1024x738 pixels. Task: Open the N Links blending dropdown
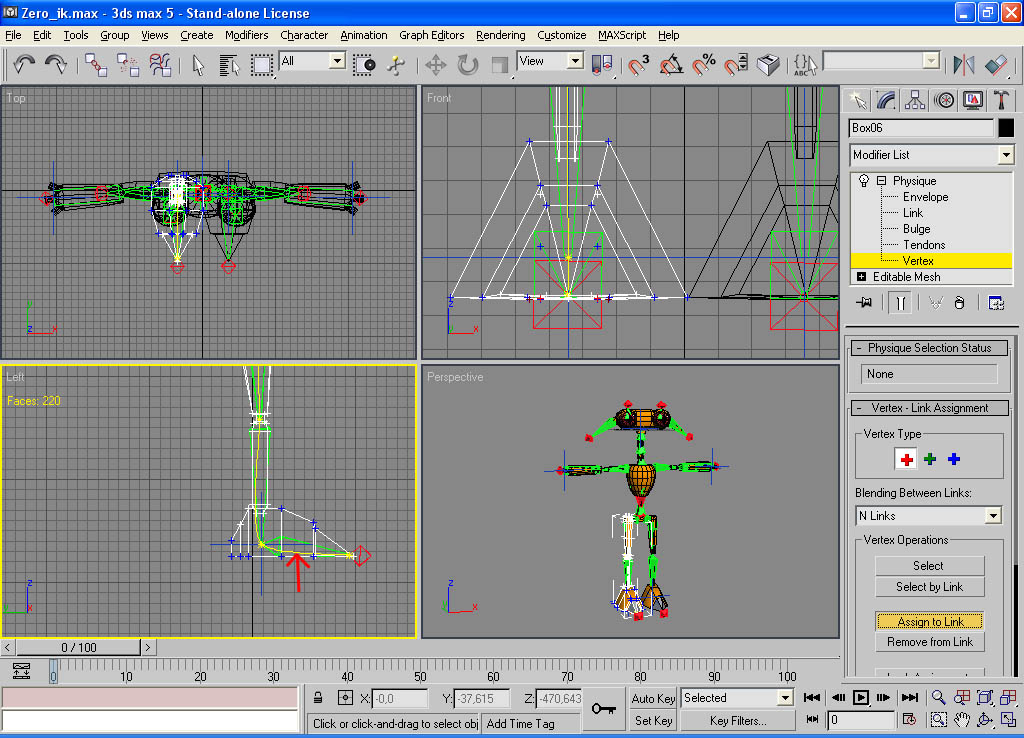pyautogui.click(x=992, y=516)
